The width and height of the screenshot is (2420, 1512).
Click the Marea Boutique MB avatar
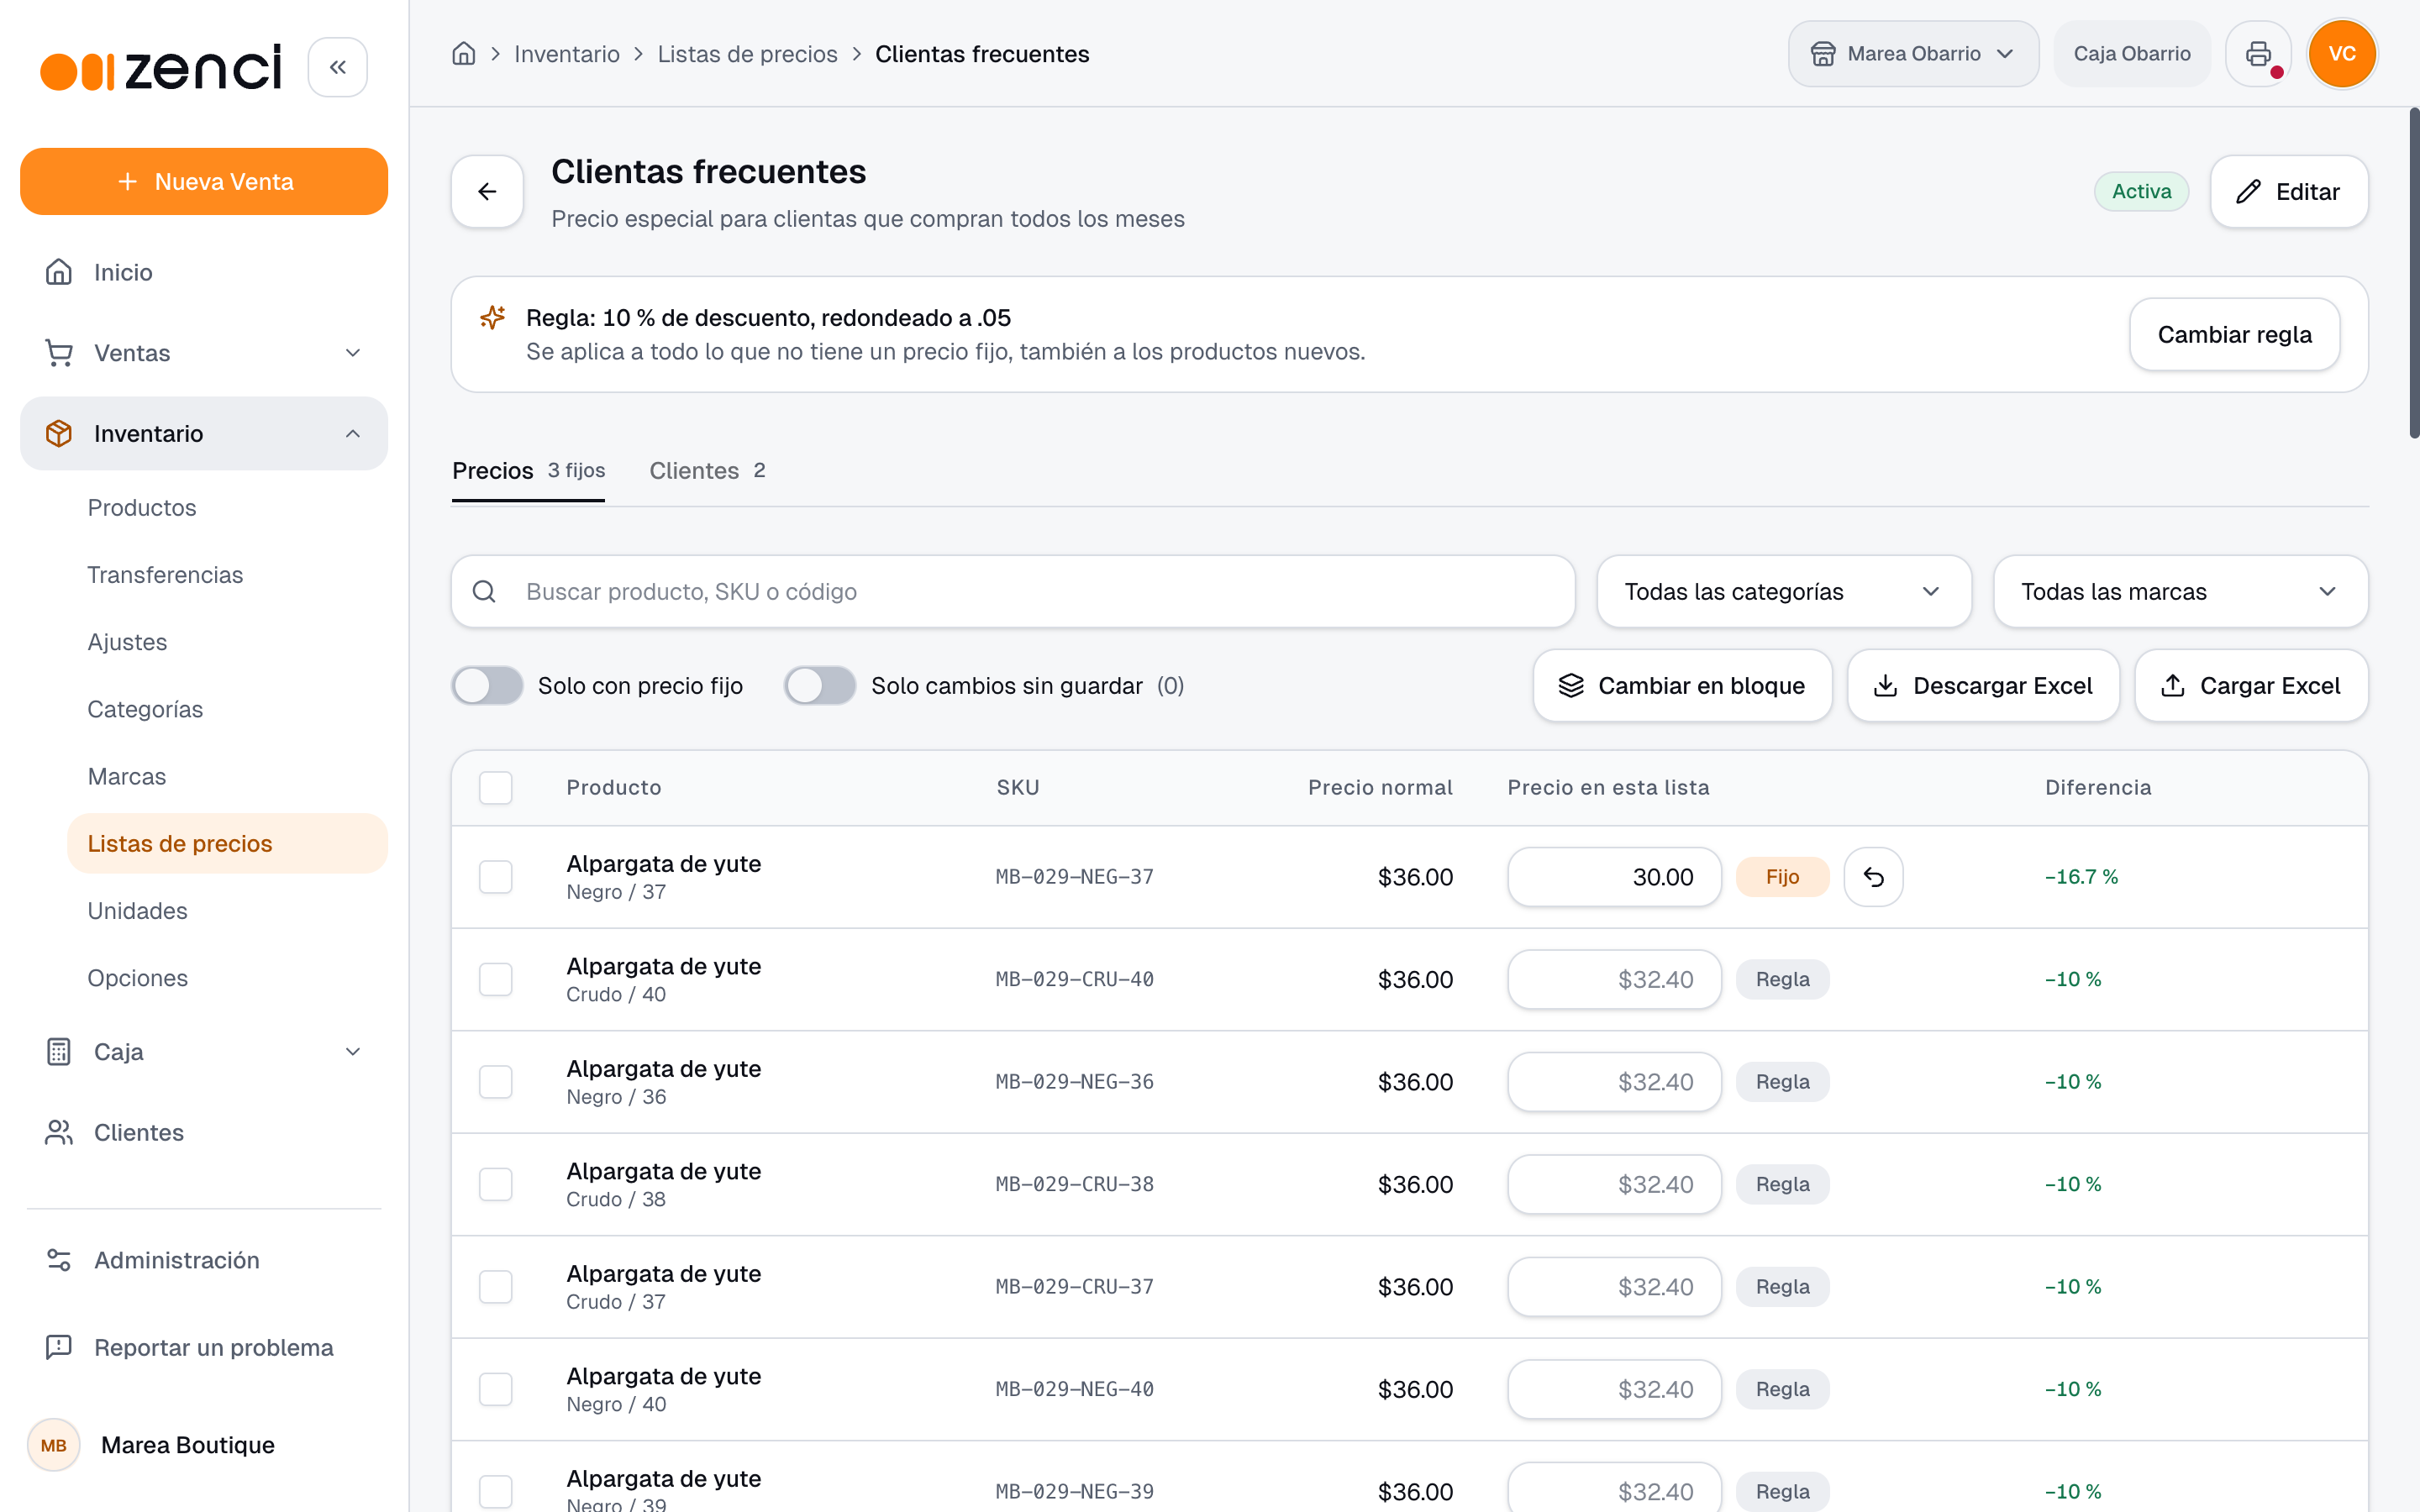tap(54, 1445)
